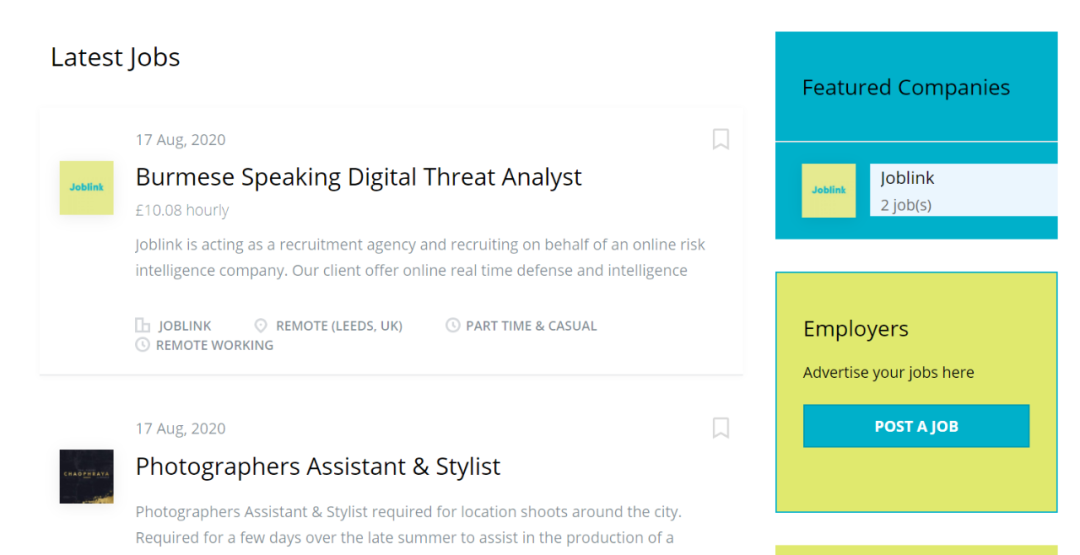The image size is (1080, 555).
Task: Click the JOBLINK company tag with building icon
Action: coord(174,326)
